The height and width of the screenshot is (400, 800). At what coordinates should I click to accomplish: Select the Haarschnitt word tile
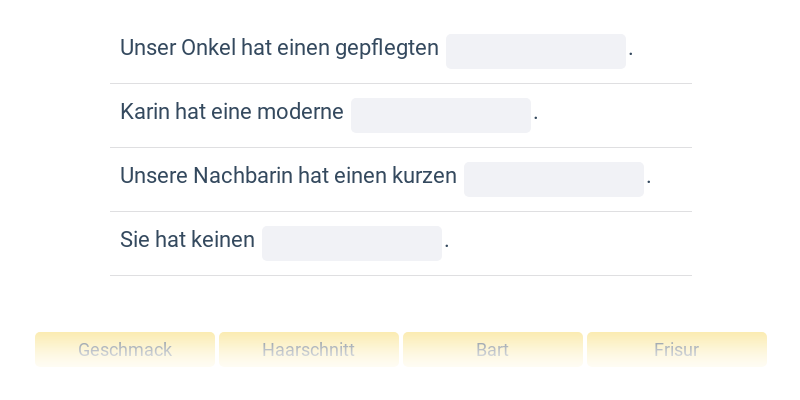(309, 350)
